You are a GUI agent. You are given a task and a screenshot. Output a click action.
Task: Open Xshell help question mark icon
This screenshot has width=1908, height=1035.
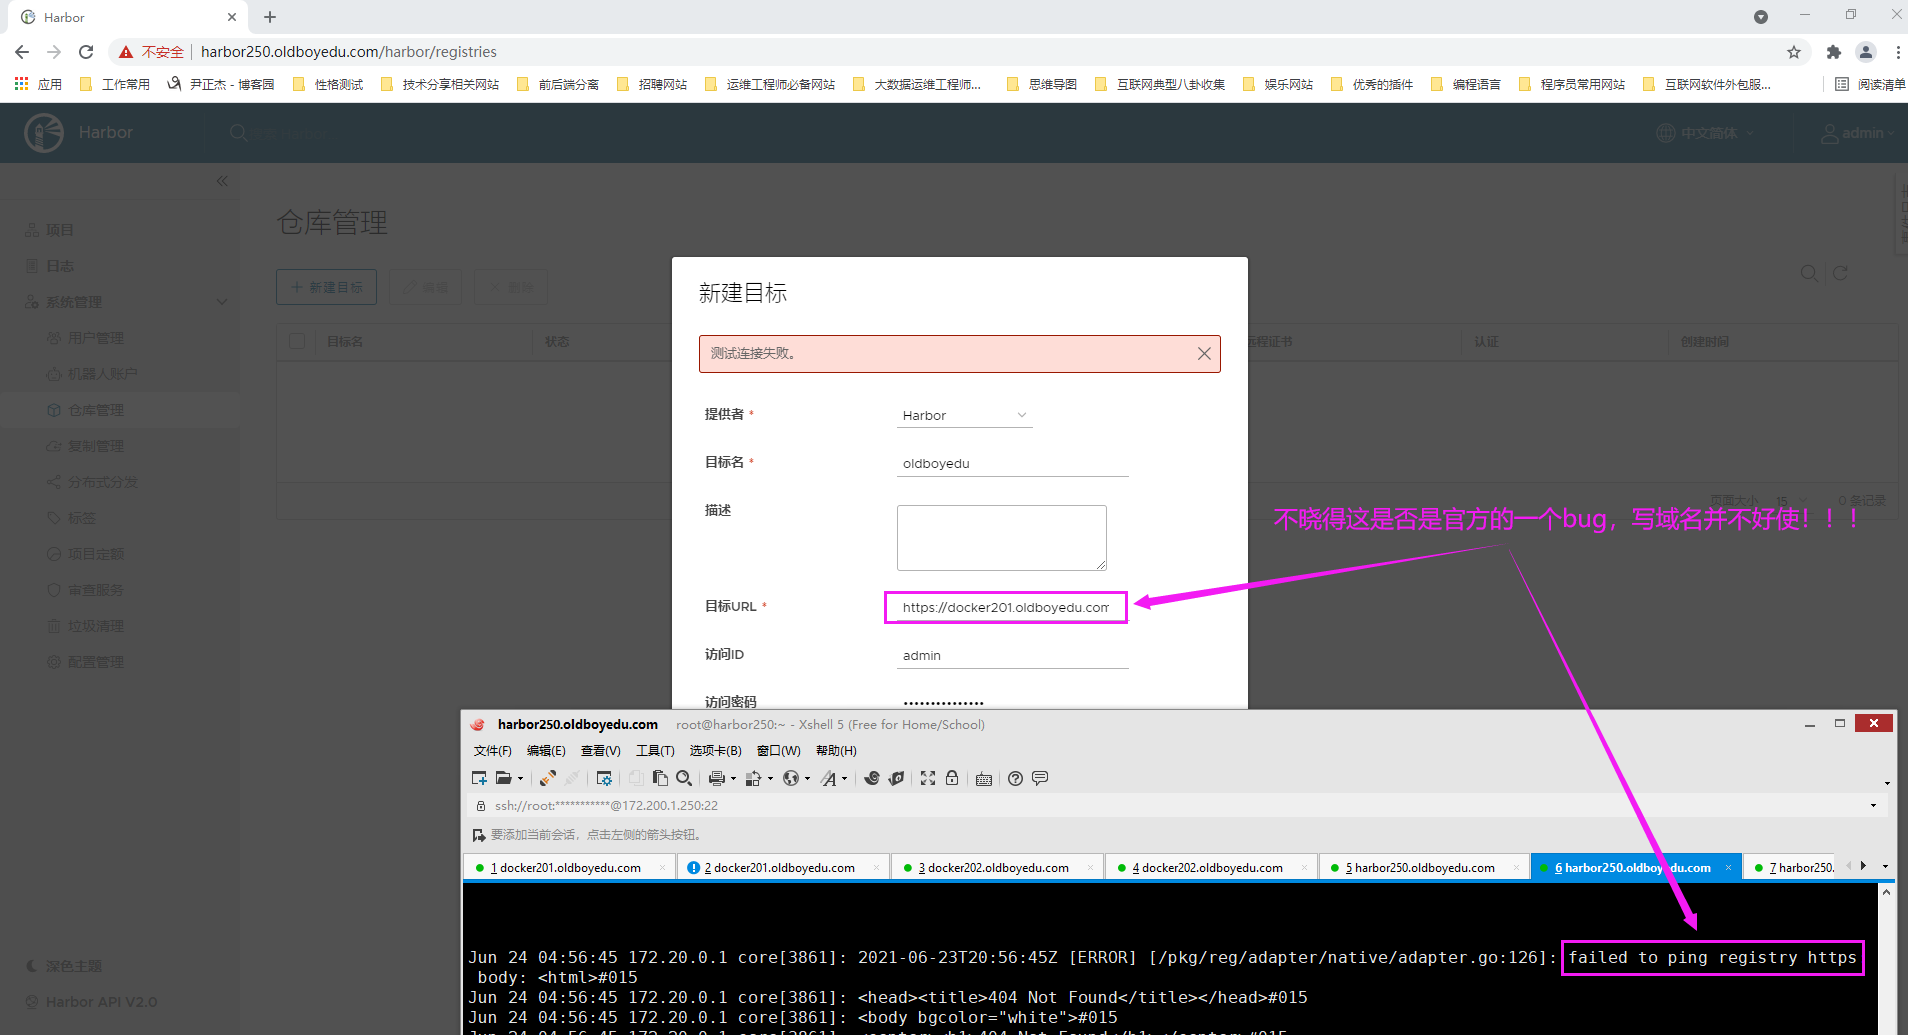coord(1015,778)
